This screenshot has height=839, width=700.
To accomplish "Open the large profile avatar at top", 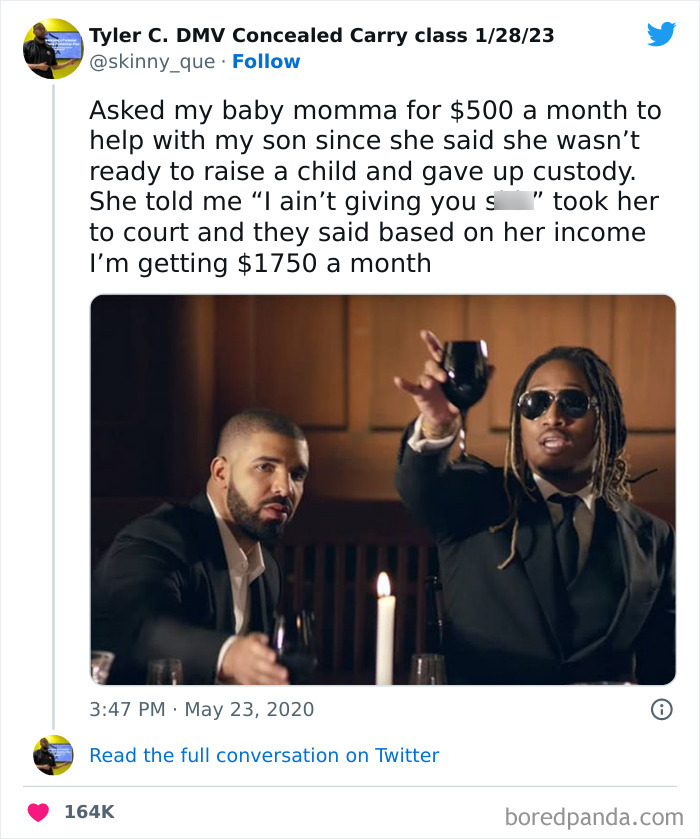I will click(x=53, y=48).
